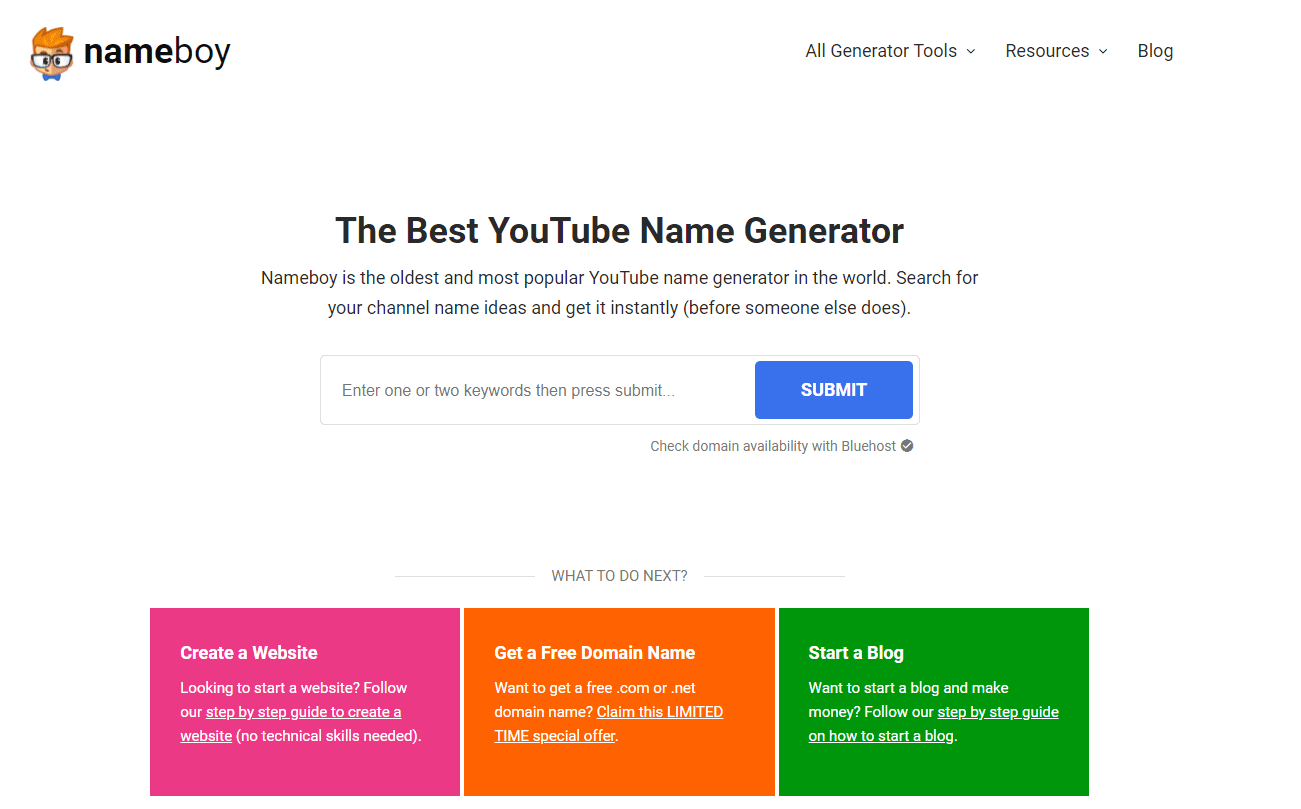The height and width of the screenshot is (809, 1301).
Task: Click Check domain availability with Bluehost text
Action: [773, 446]
